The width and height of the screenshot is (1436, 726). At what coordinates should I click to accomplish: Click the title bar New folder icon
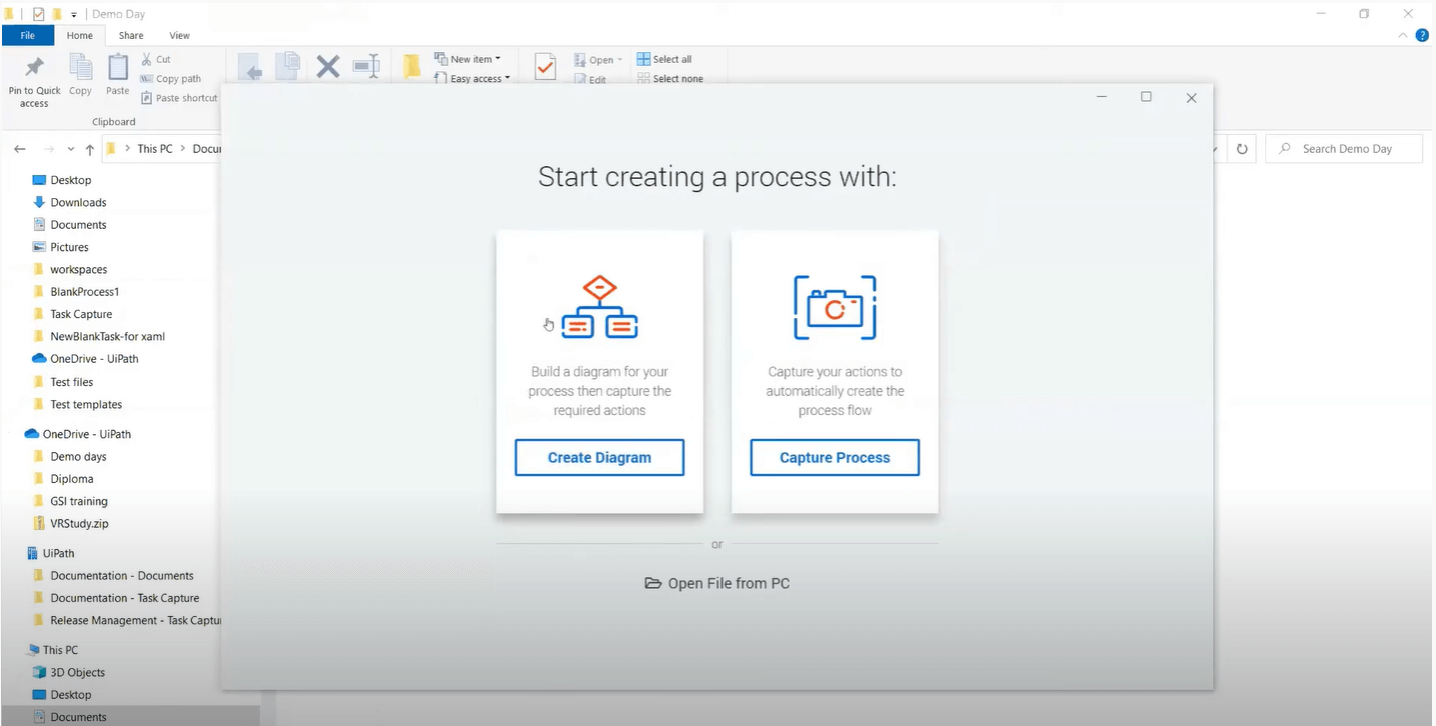click(x=57, y=14)
